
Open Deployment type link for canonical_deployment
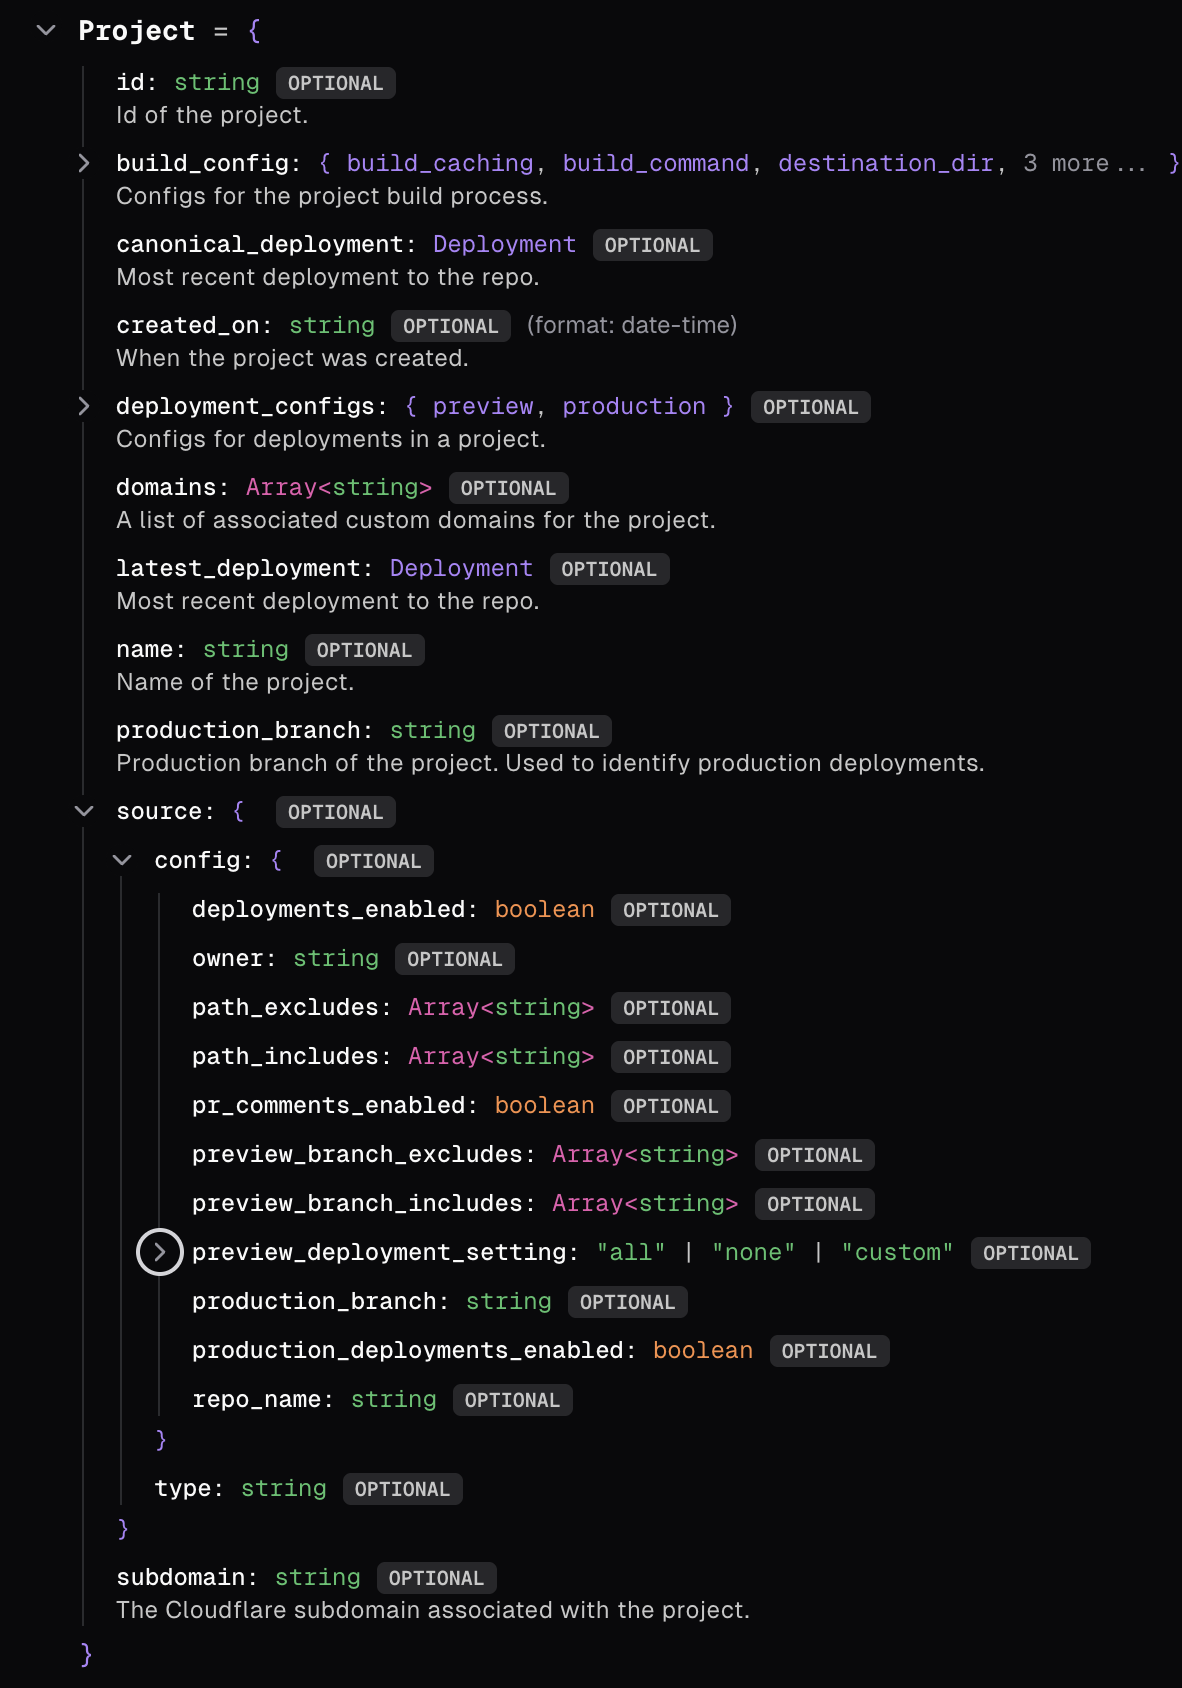pos(504,245)
